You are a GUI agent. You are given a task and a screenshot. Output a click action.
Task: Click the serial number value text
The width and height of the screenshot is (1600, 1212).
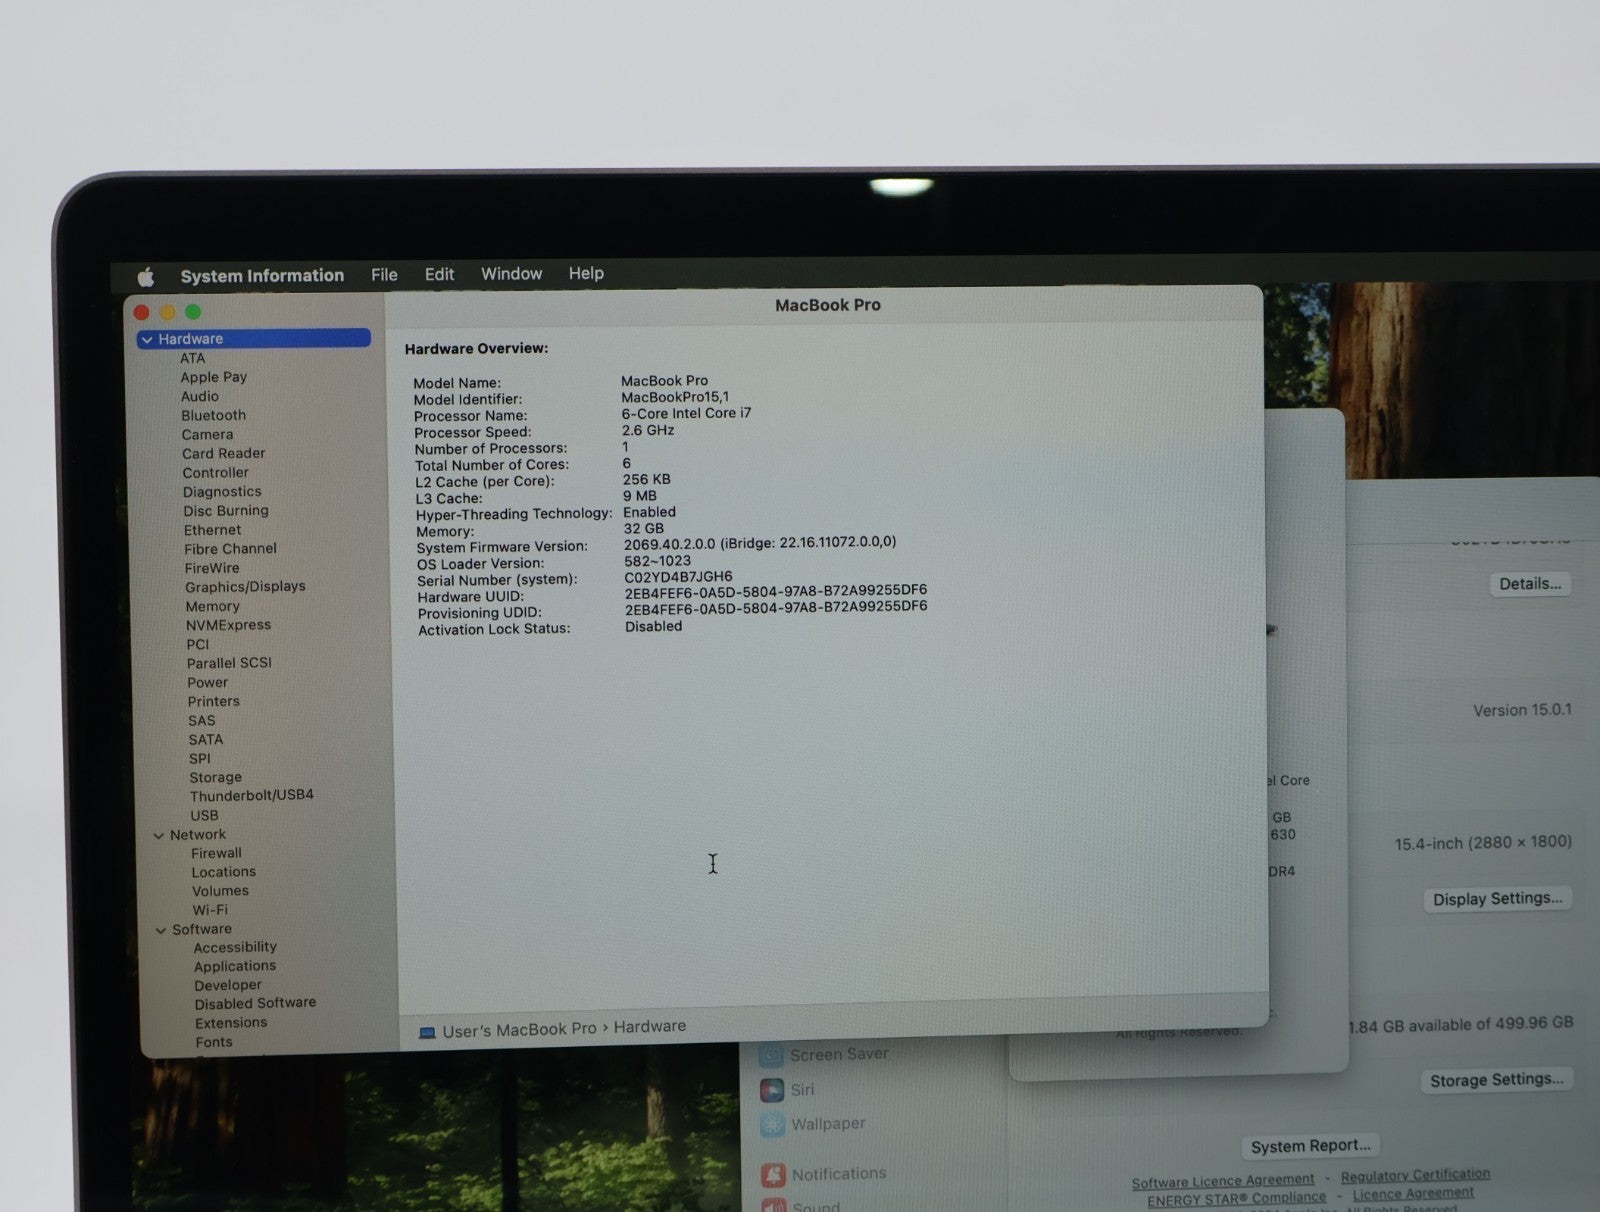[x=678, y=577]
